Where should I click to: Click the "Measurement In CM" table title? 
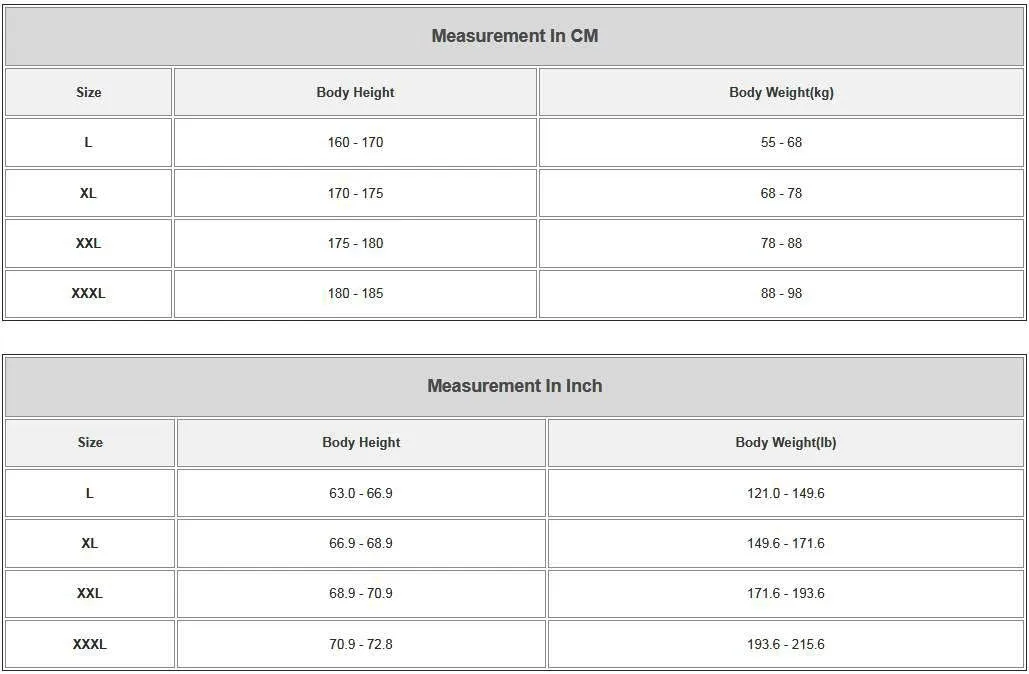[514, 36]
